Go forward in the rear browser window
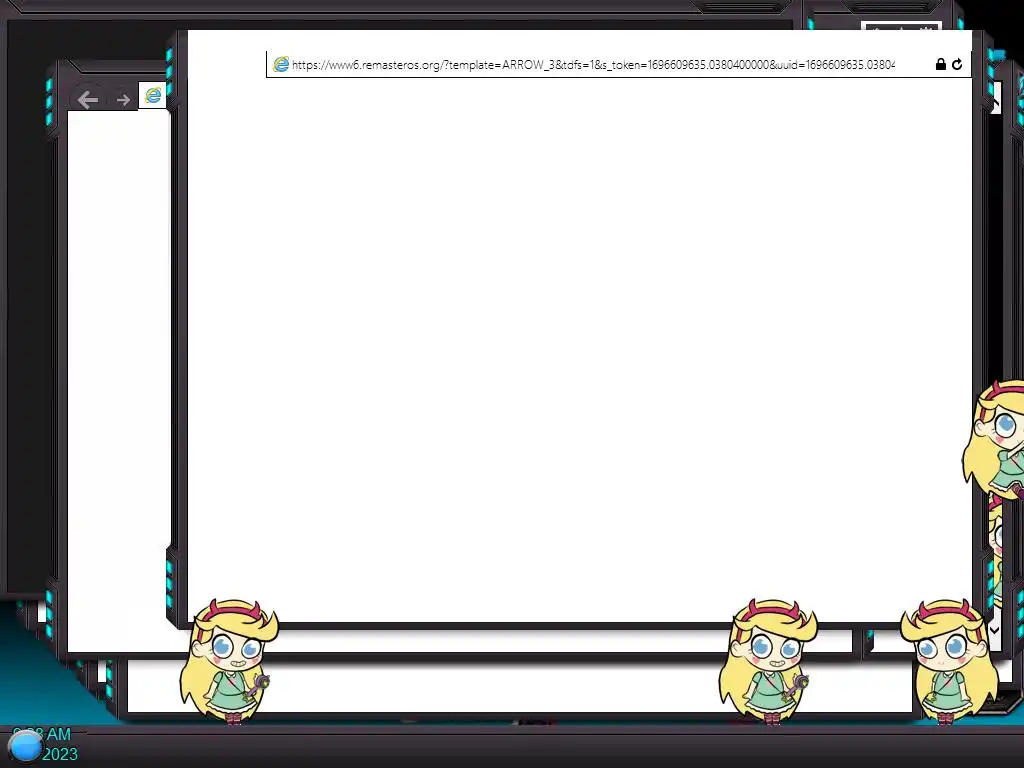 point(123,100)
